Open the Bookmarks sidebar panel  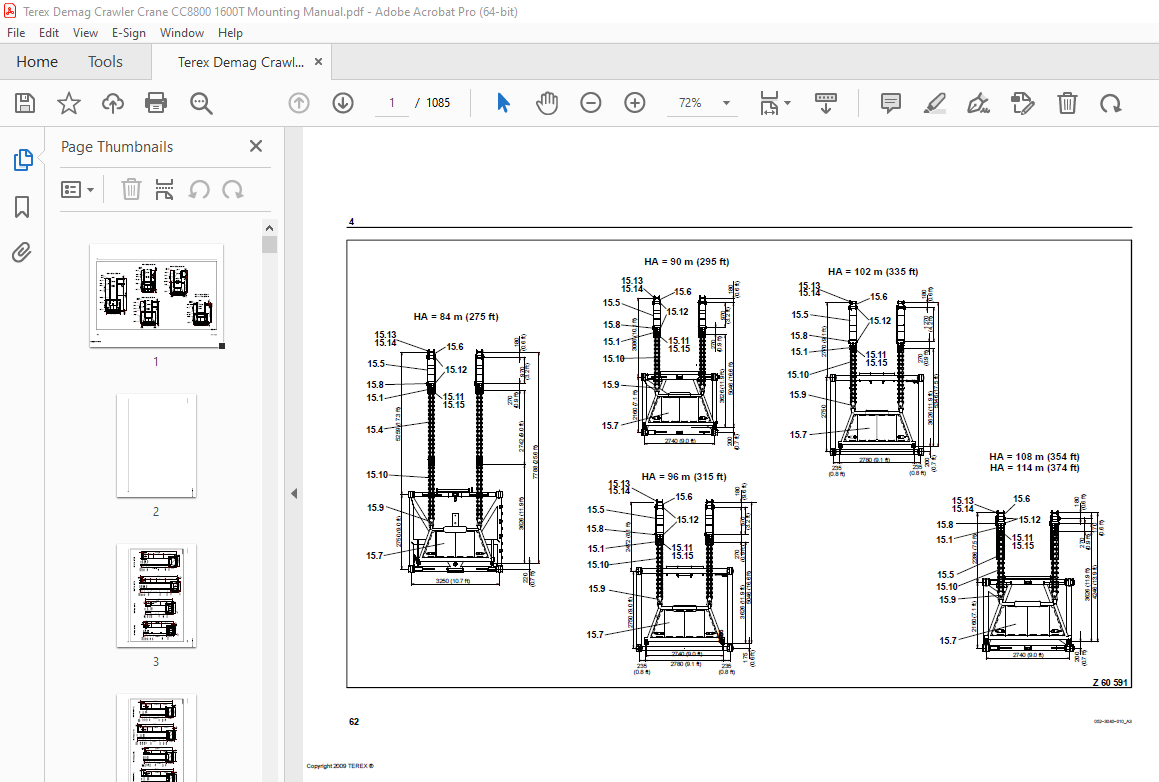pyautogui.click(x=22, y=207)
